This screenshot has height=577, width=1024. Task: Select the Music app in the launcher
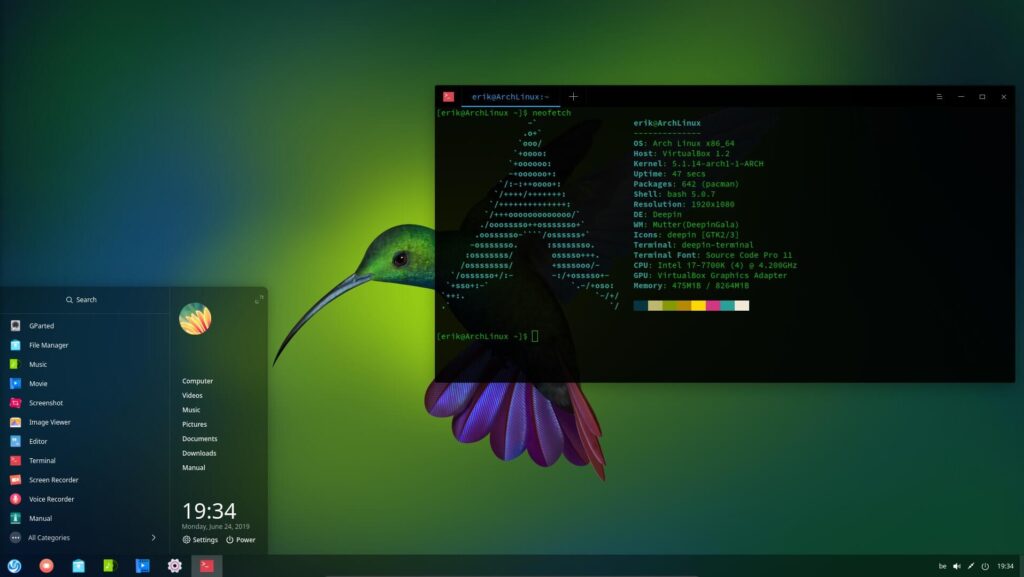(40, 364)
